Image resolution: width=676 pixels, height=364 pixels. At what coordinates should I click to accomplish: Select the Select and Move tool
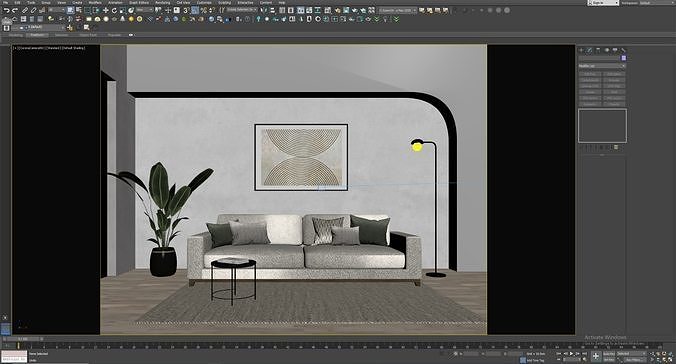click(106, 10)
